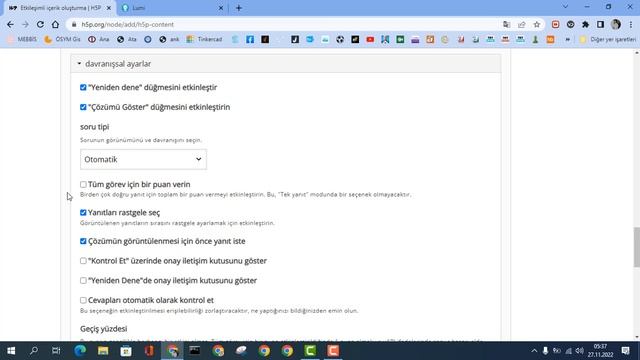Open File Explorer from the taskbar
This screenshot has width=640, height=360.
[103, 351]
